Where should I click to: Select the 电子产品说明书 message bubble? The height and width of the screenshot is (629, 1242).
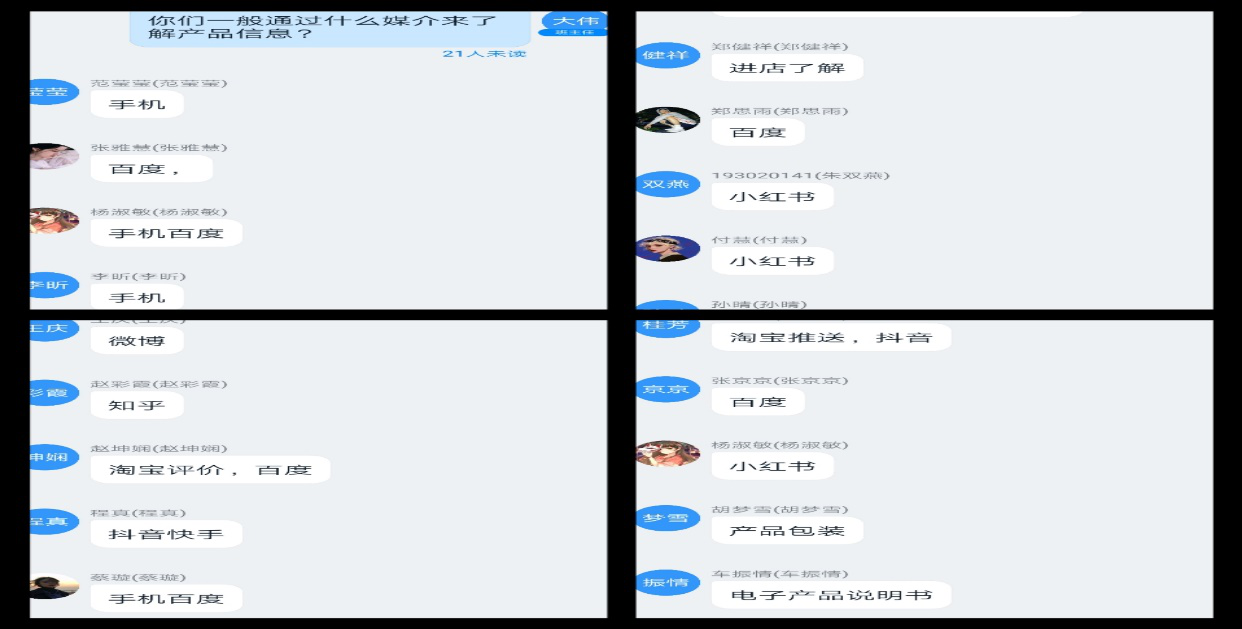pos(831,595)
